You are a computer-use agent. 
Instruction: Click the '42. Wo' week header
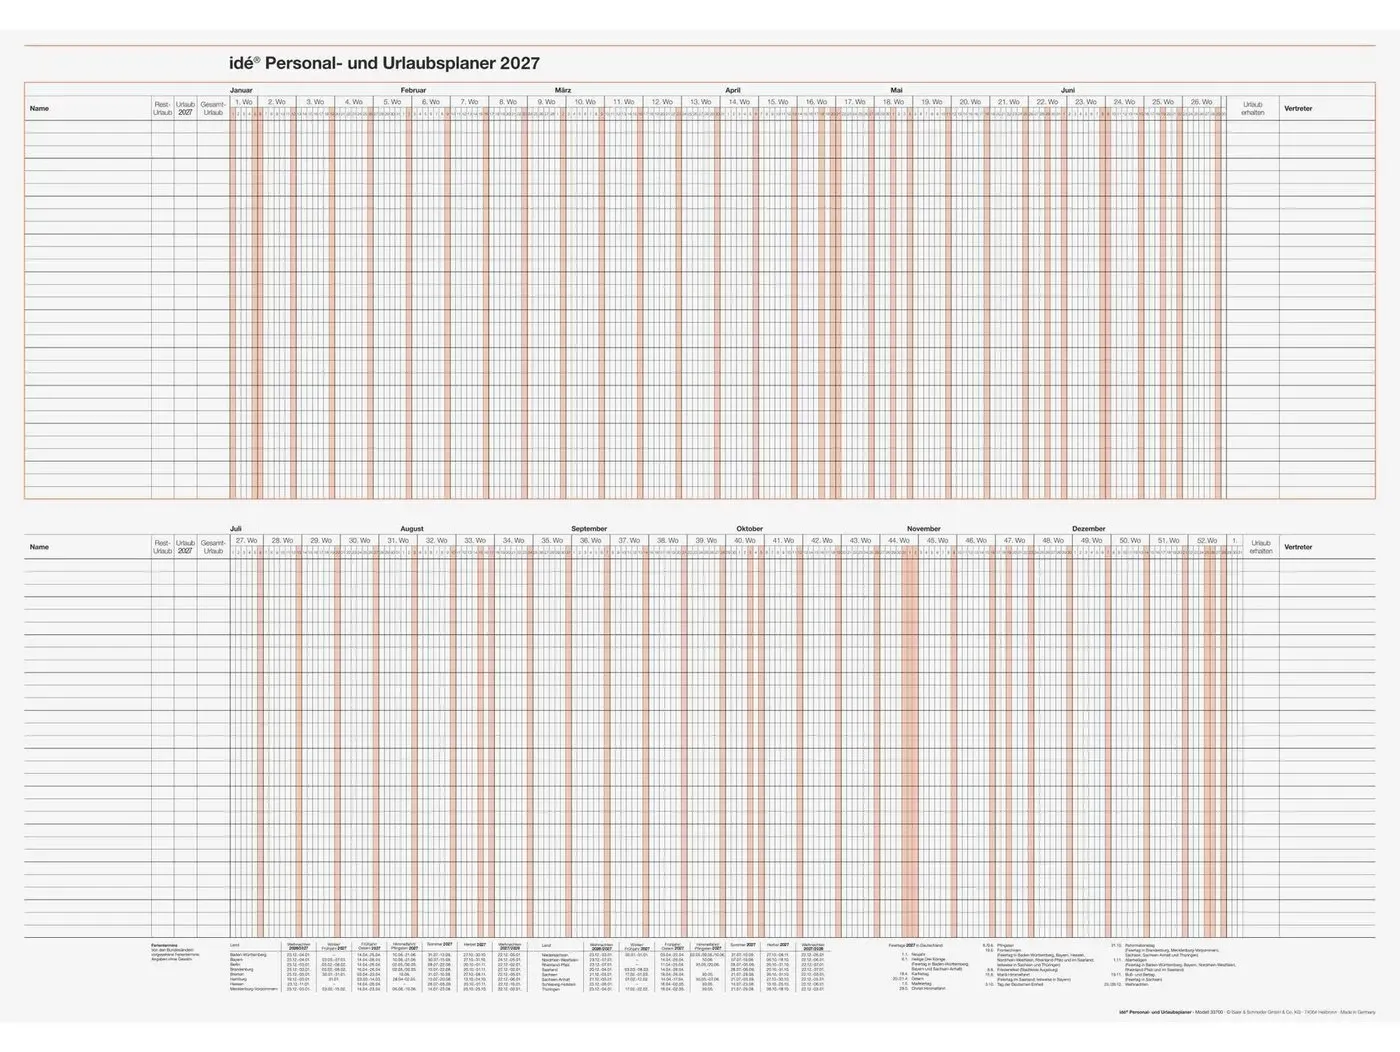[822, 540]
